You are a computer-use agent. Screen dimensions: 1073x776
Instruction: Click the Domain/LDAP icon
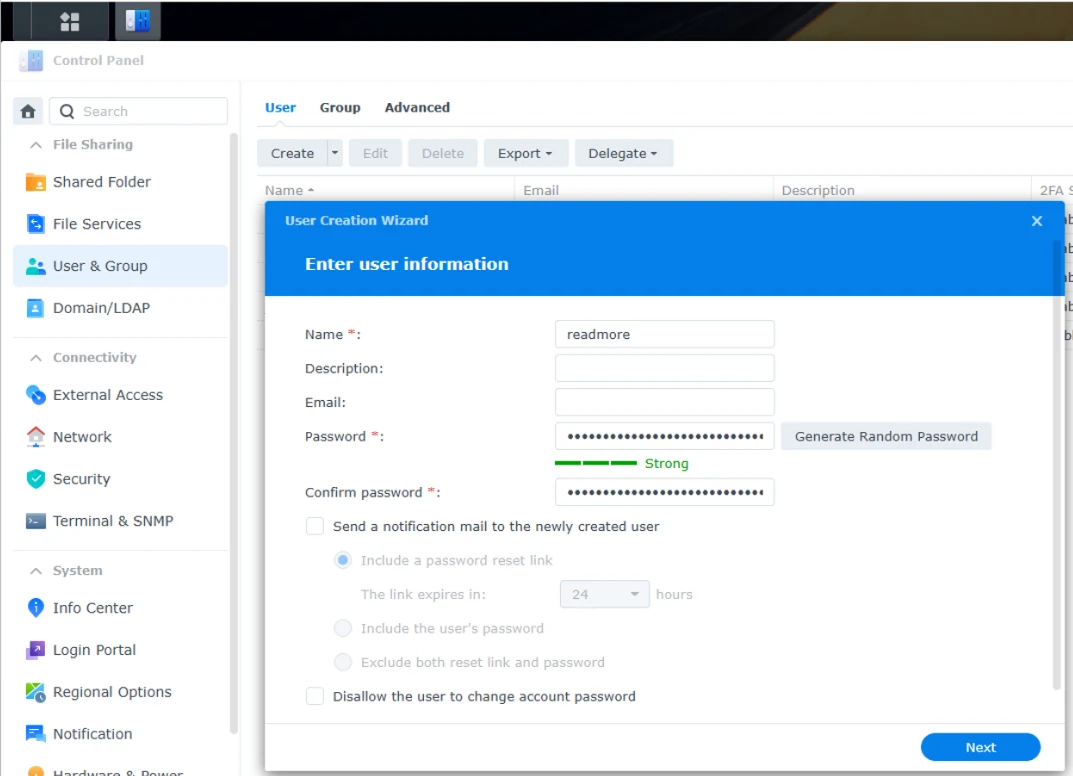click(x=35, y=308)
